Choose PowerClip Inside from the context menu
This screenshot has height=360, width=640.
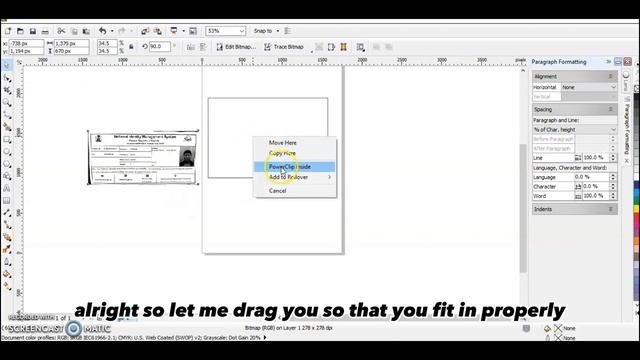pos(294,167)
